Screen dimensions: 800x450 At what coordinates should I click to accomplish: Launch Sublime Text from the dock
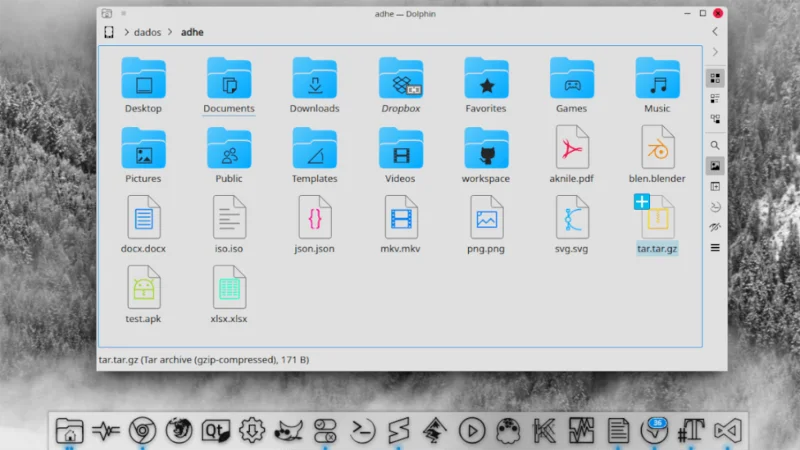click(398, 431)
